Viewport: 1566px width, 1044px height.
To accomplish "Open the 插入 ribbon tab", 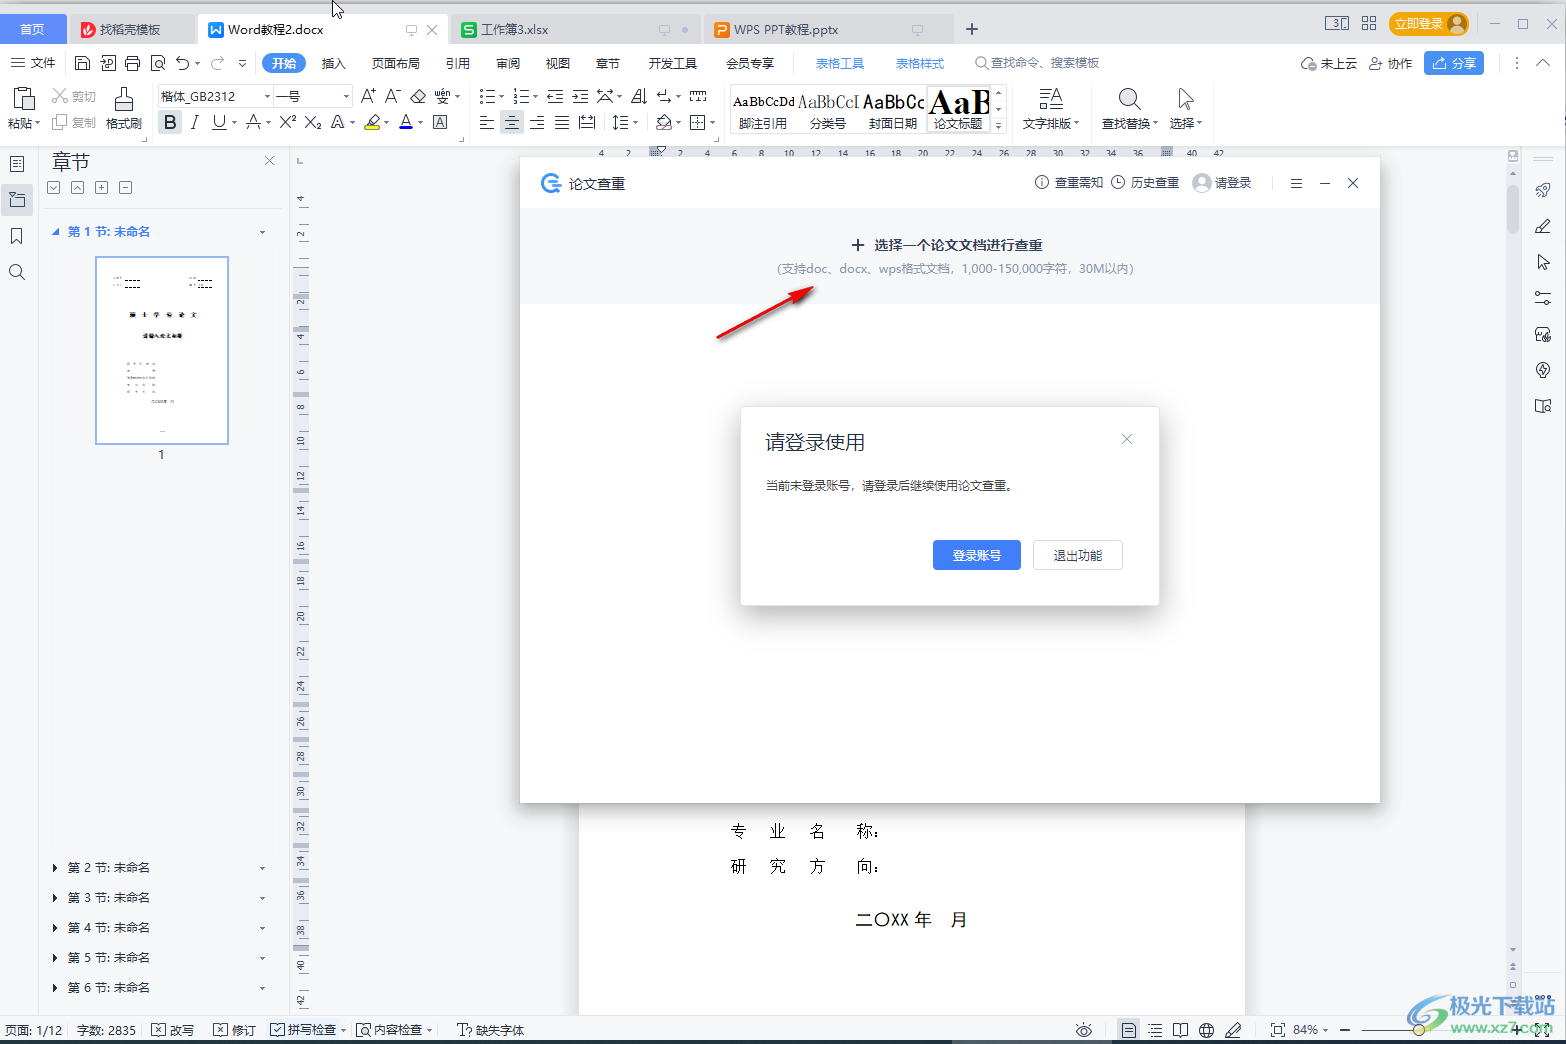I will [333, 63].
